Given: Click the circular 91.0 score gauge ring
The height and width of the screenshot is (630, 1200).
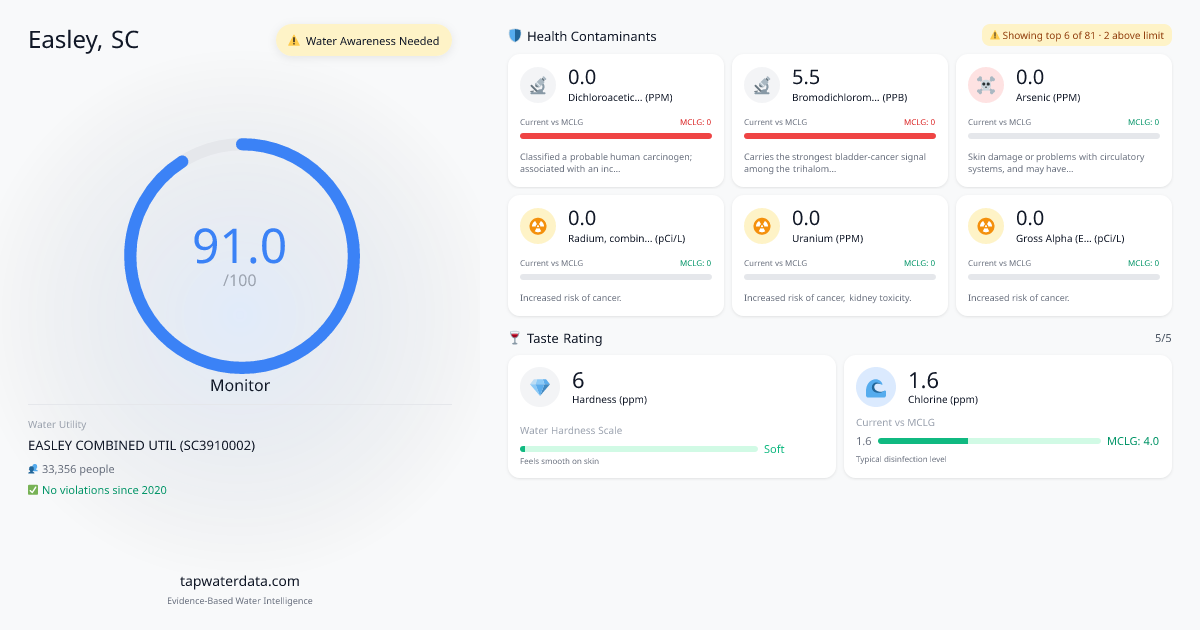Looking at the screenshot, I should tap(240, 256).
